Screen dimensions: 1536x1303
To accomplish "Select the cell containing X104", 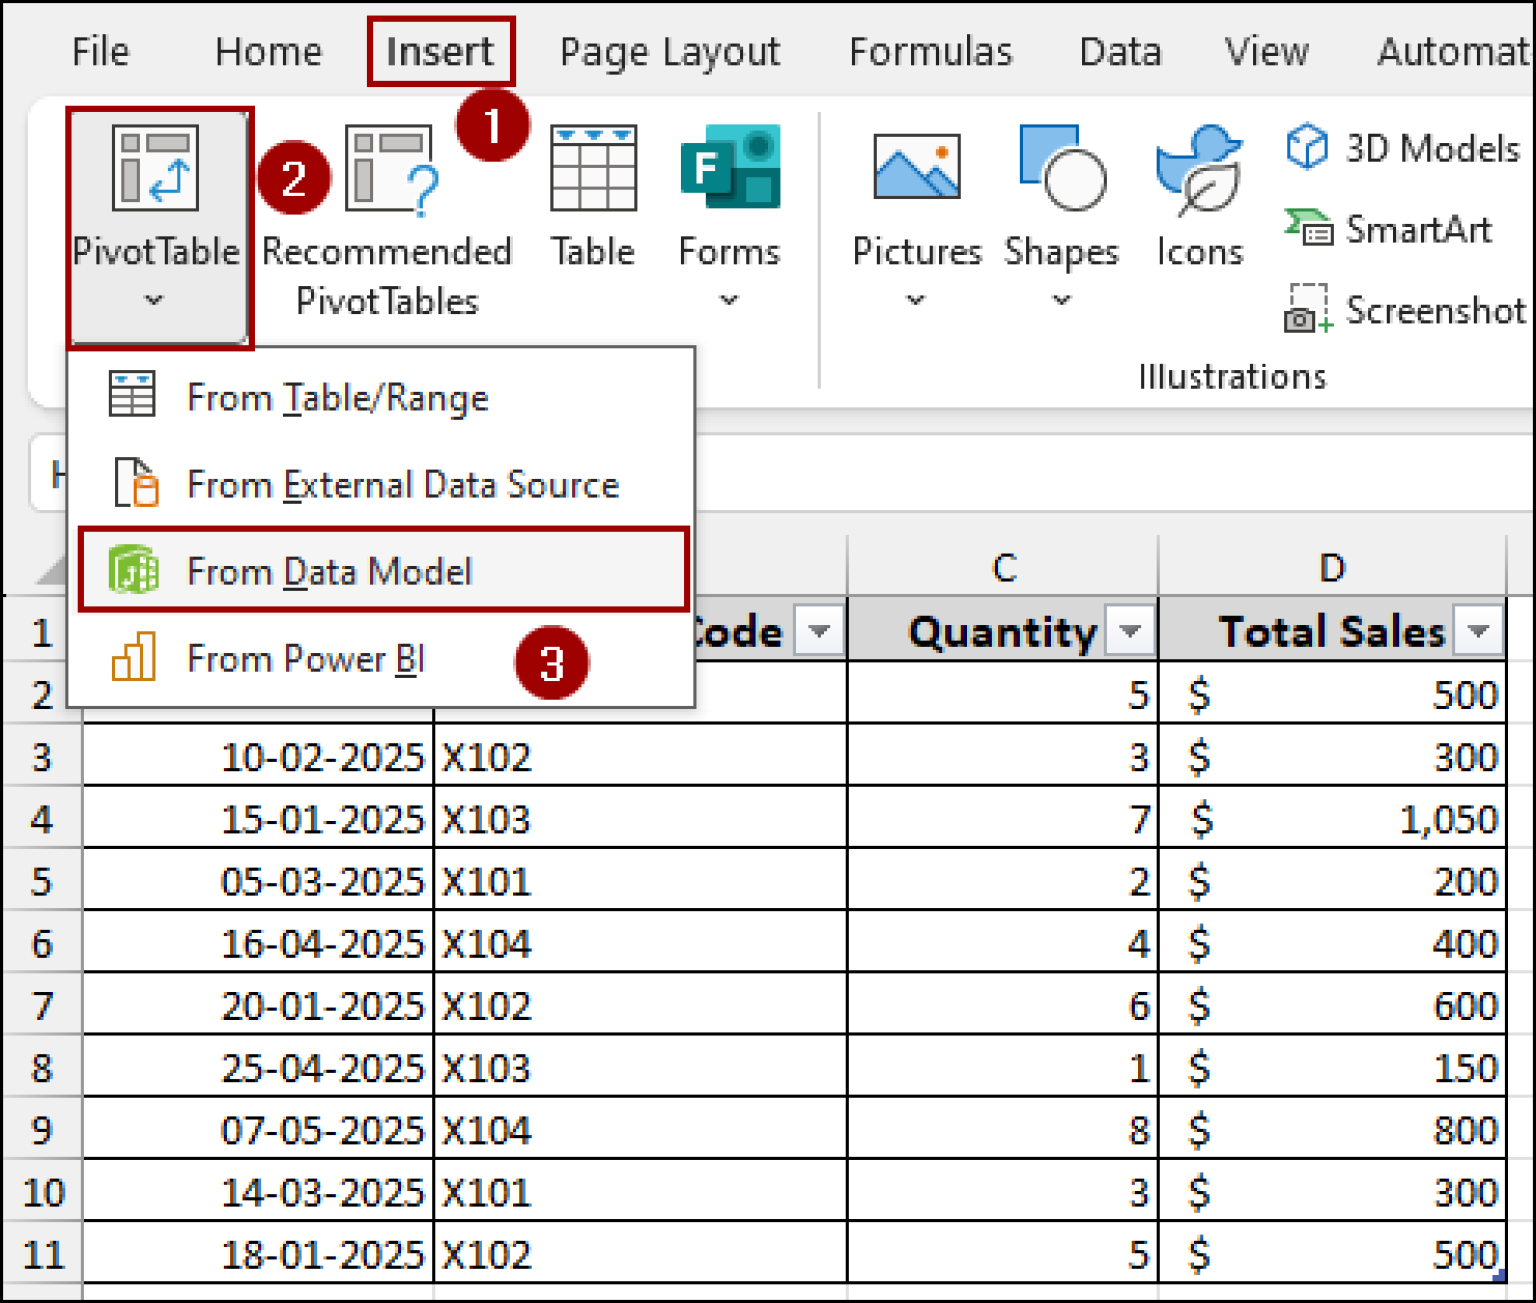I will pyautogui.click(x=487, y=942).
